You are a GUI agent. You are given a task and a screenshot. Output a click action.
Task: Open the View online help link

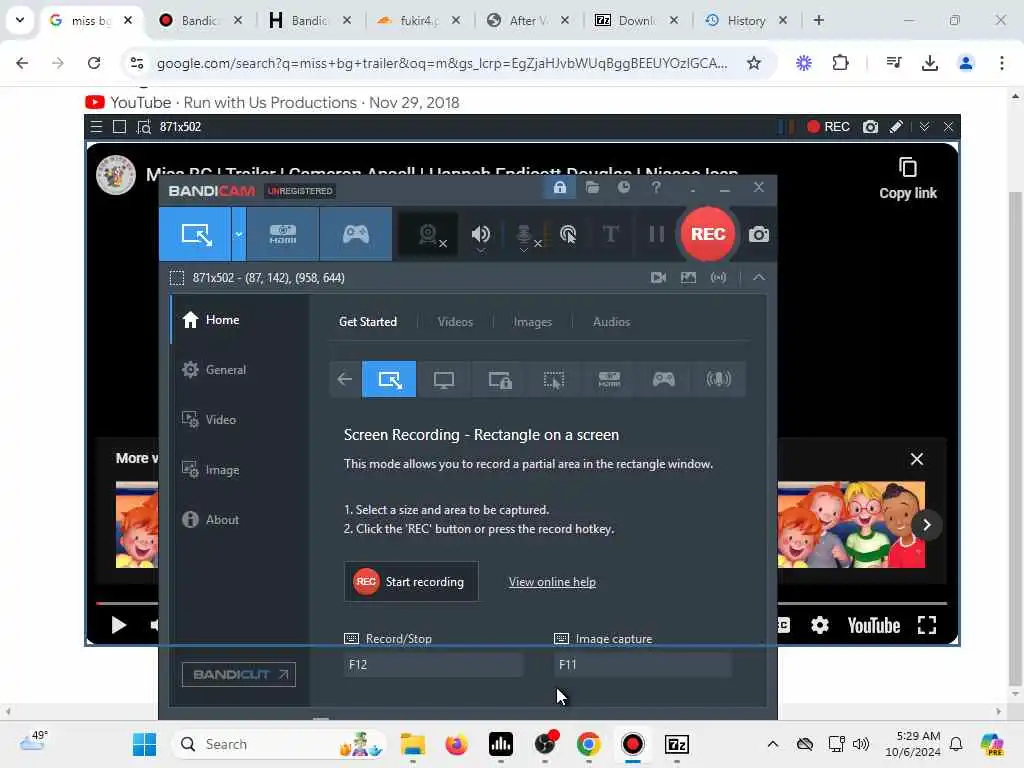tap(552, 582)
